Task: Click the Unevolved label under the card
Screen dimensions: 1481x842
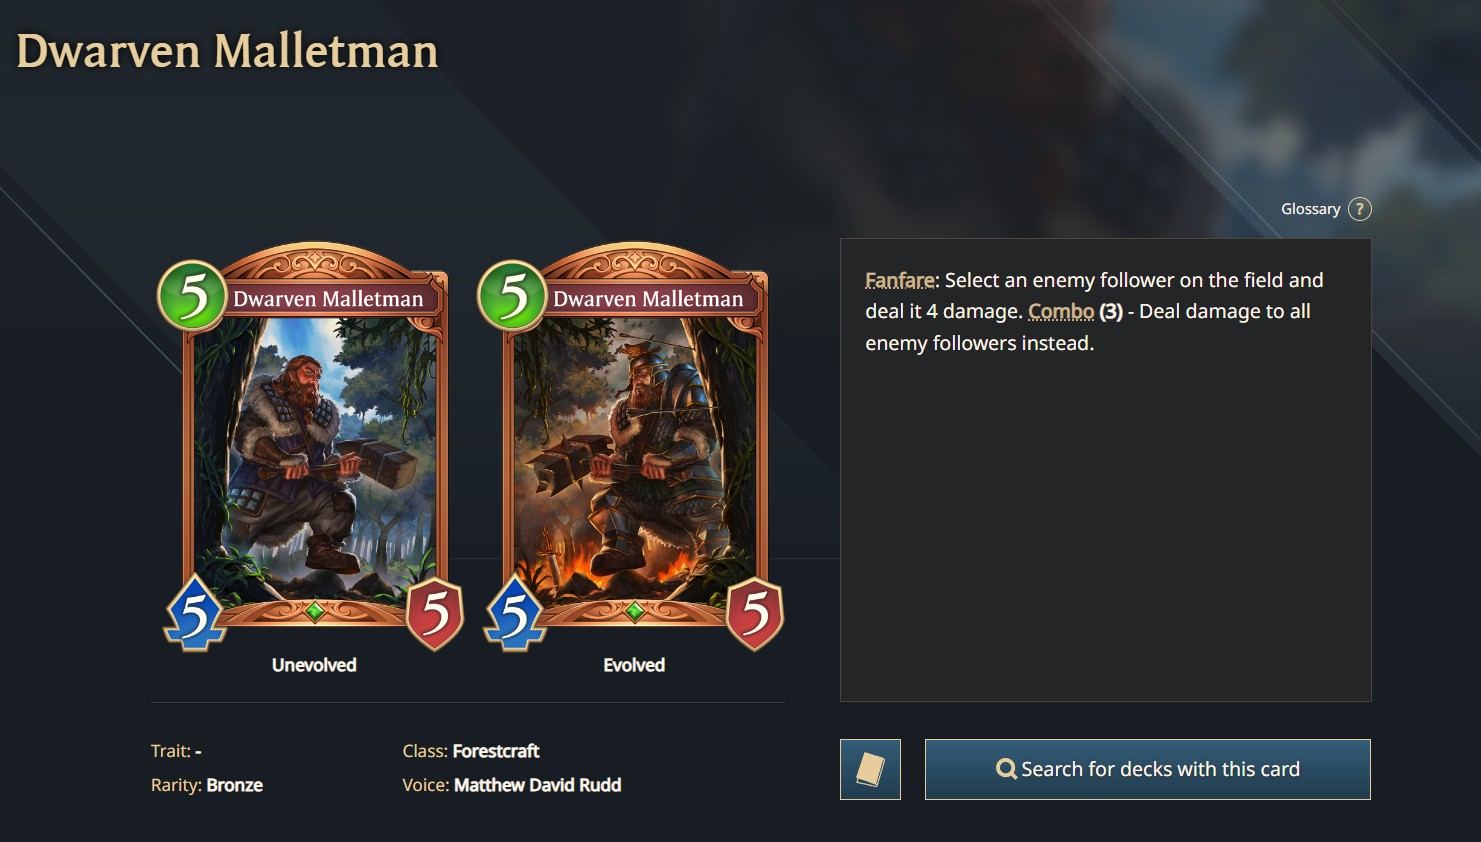Action: click(x=314, y=665)
